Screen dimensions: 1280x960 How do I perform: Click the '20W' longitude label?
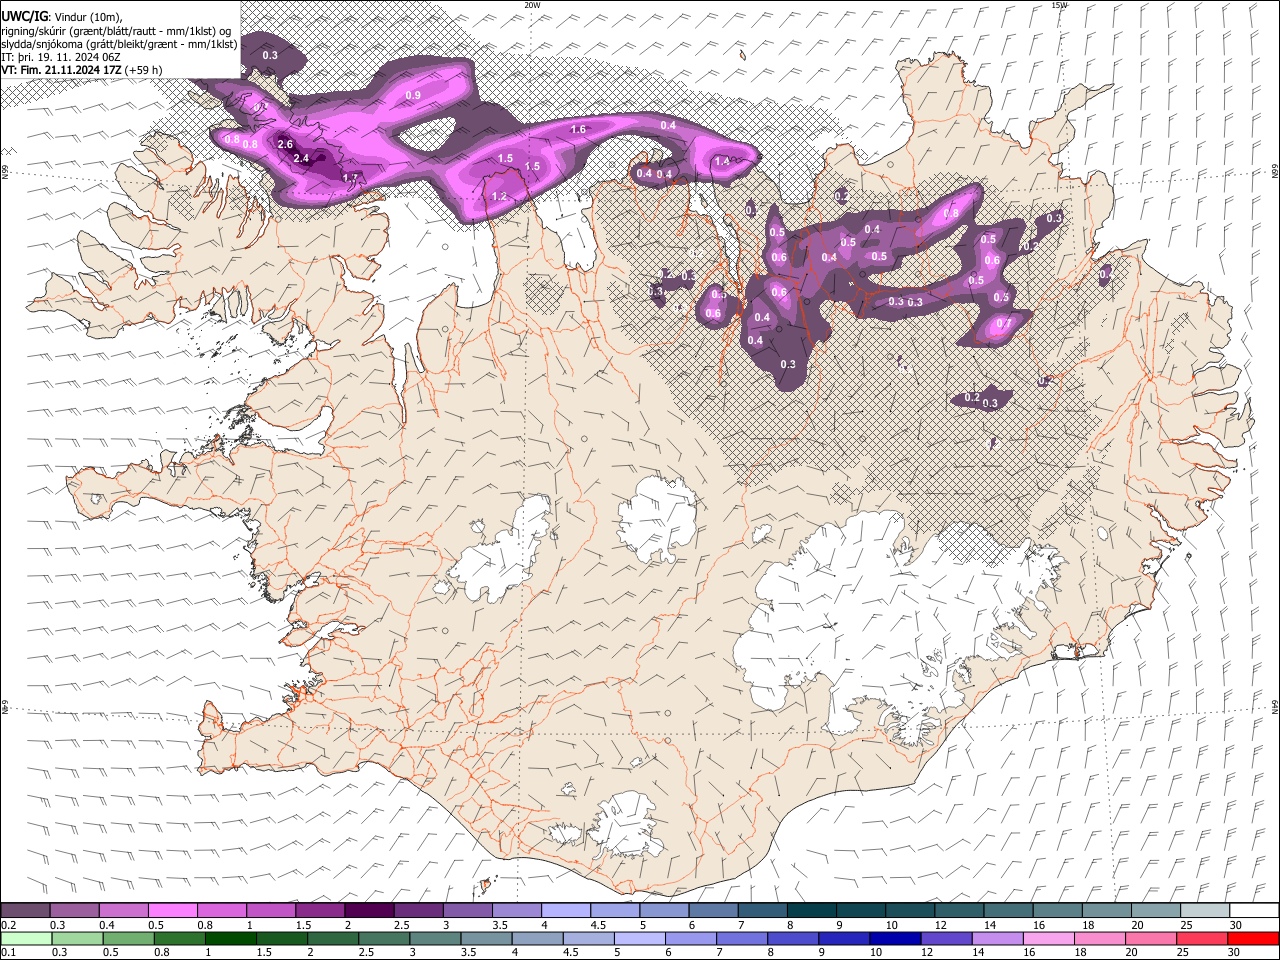532,5
